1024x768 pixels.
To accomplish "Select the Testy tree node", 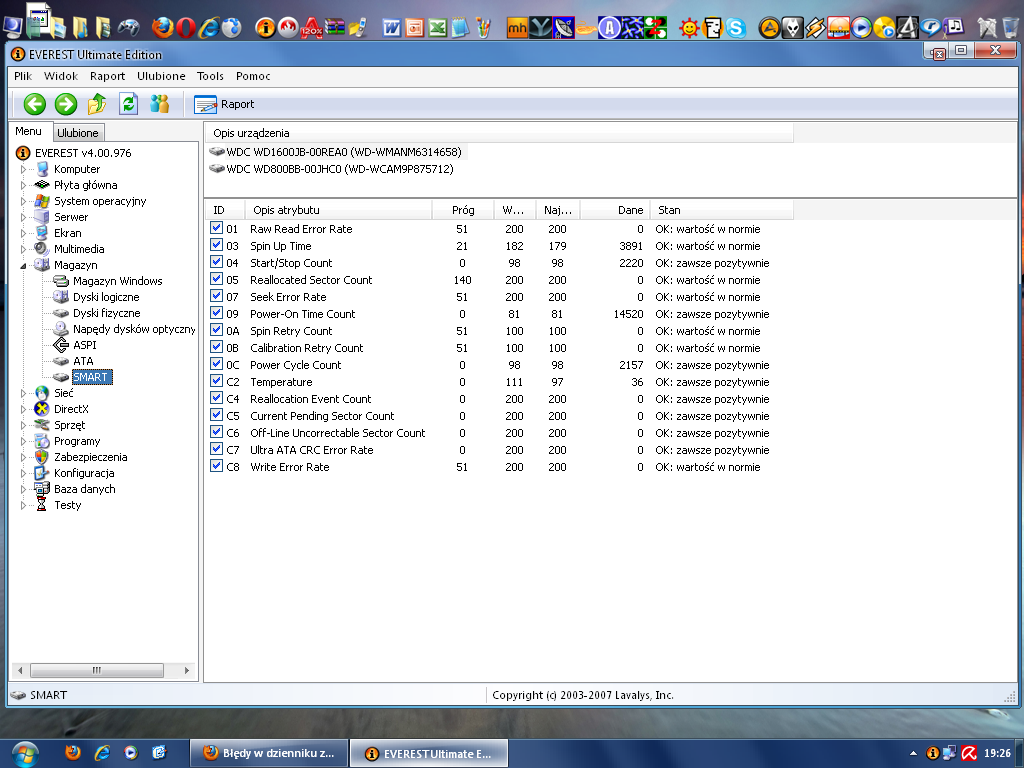I will pyautogui.click(x=68, y=505).
